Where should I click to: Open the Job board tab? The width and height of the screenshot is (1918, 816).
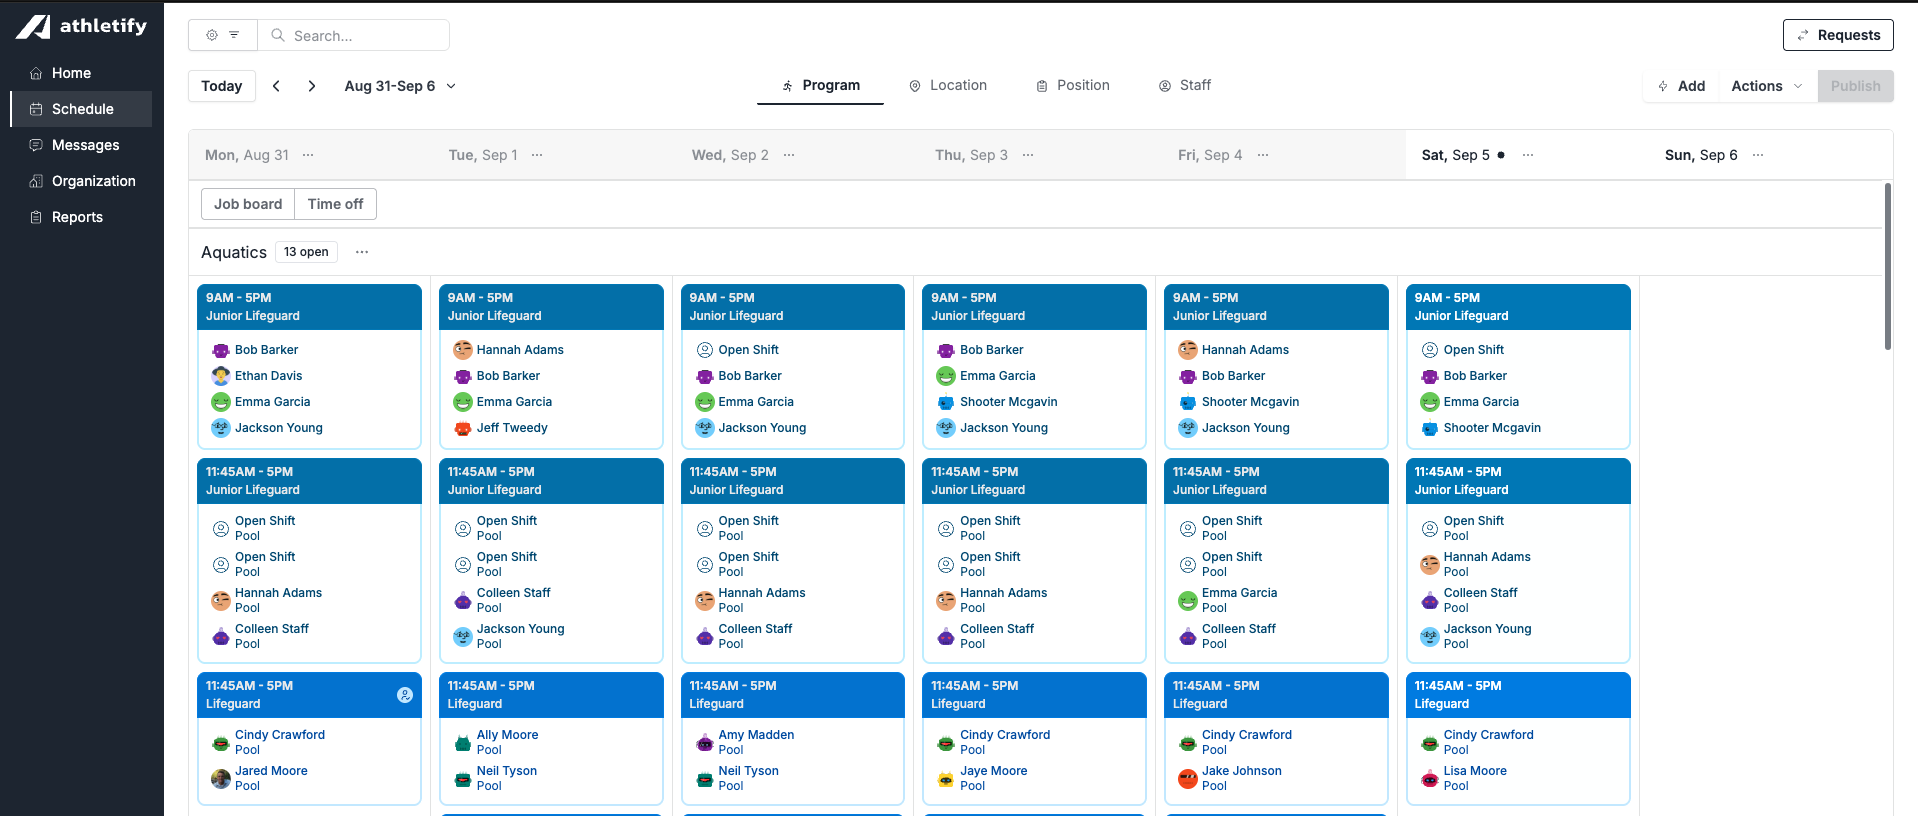[248, 204]
